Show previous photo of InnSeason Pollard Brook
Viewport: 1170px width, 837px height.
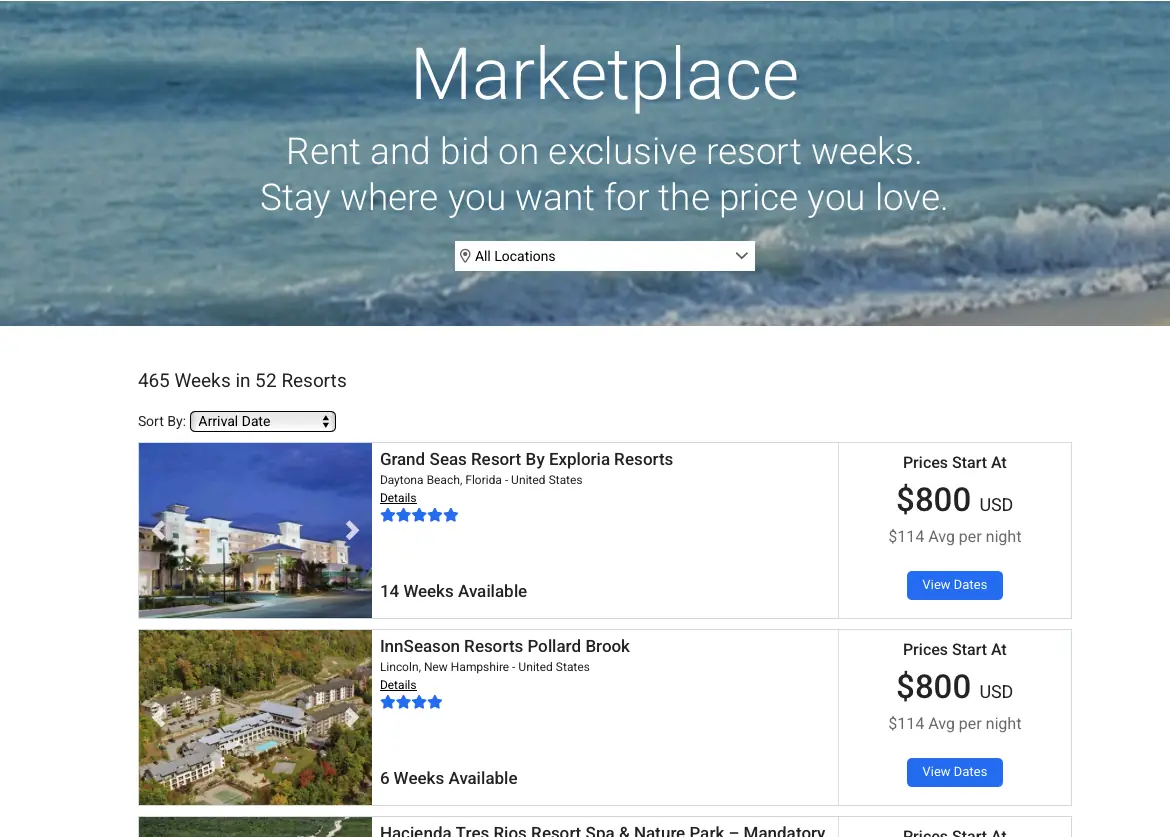click(x=158, y=717)
